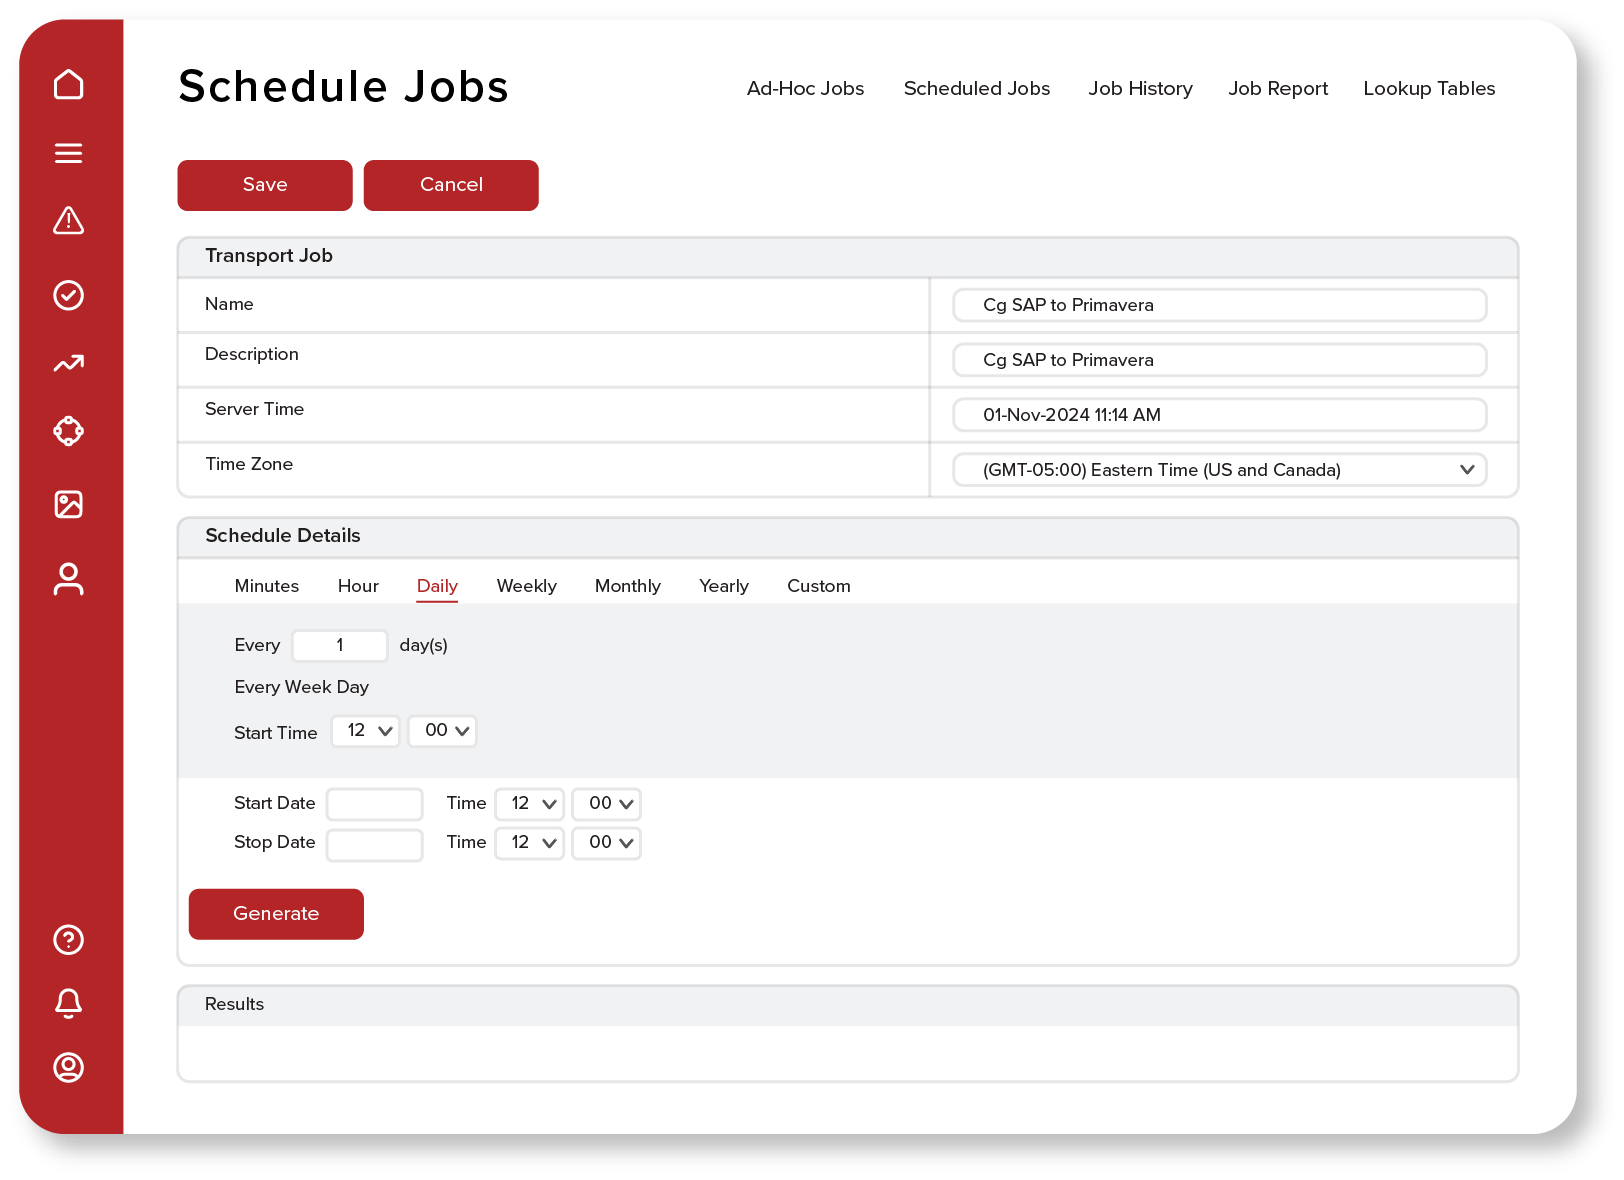
Task: Open the checkmark circle tasks icon
Action: click(68, 295)
